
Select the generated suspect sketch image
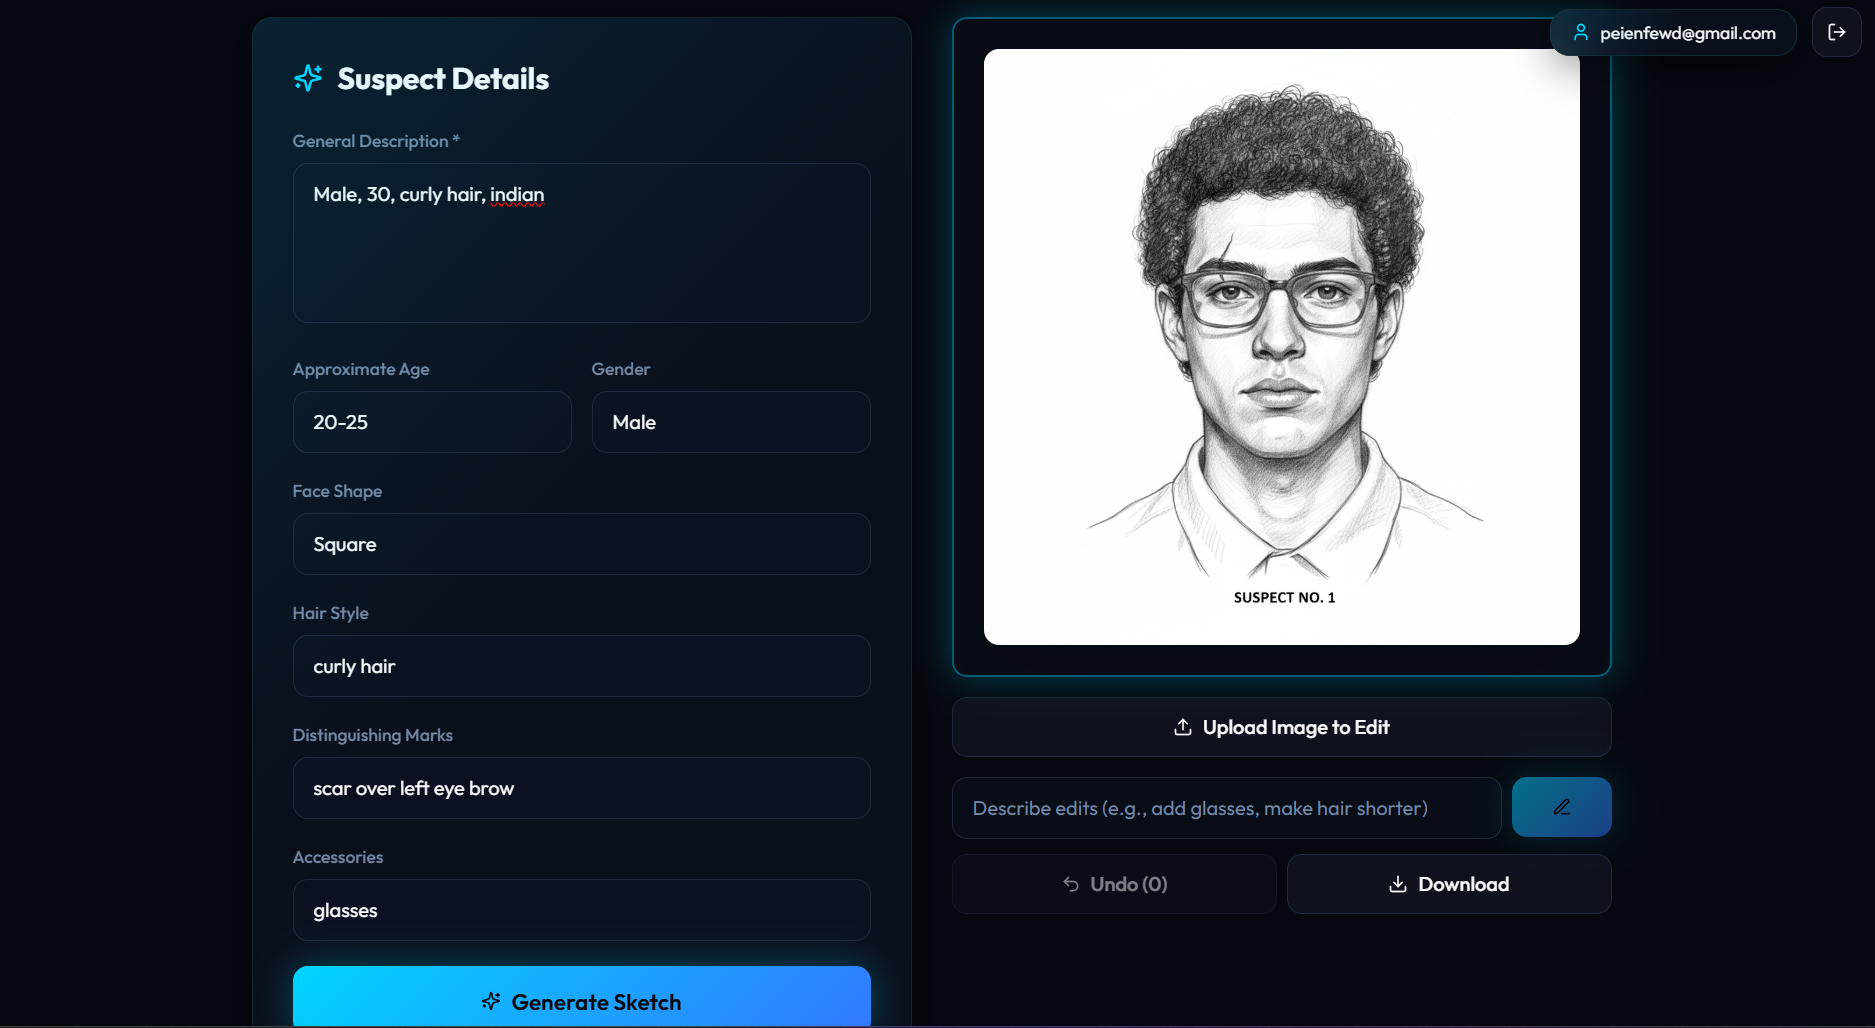click(1281, 347)
